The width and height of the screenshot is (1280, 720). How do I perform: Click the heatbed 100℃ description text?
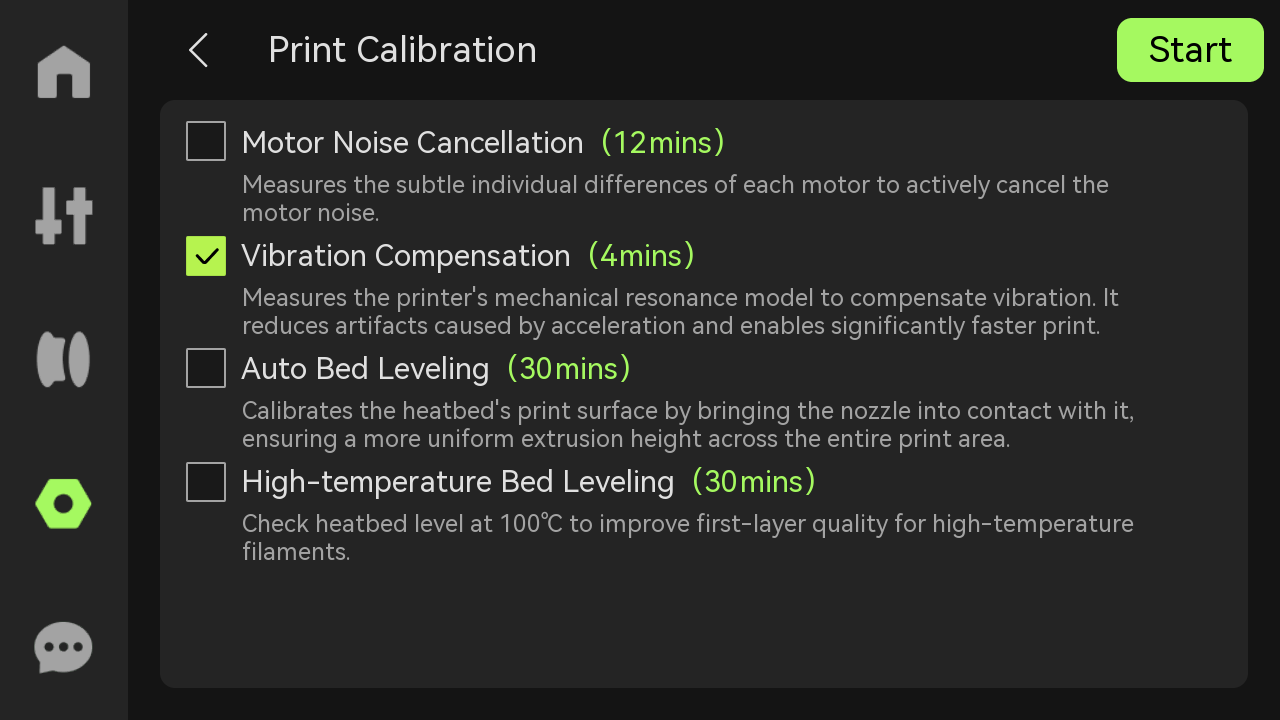tap(688, 538)
